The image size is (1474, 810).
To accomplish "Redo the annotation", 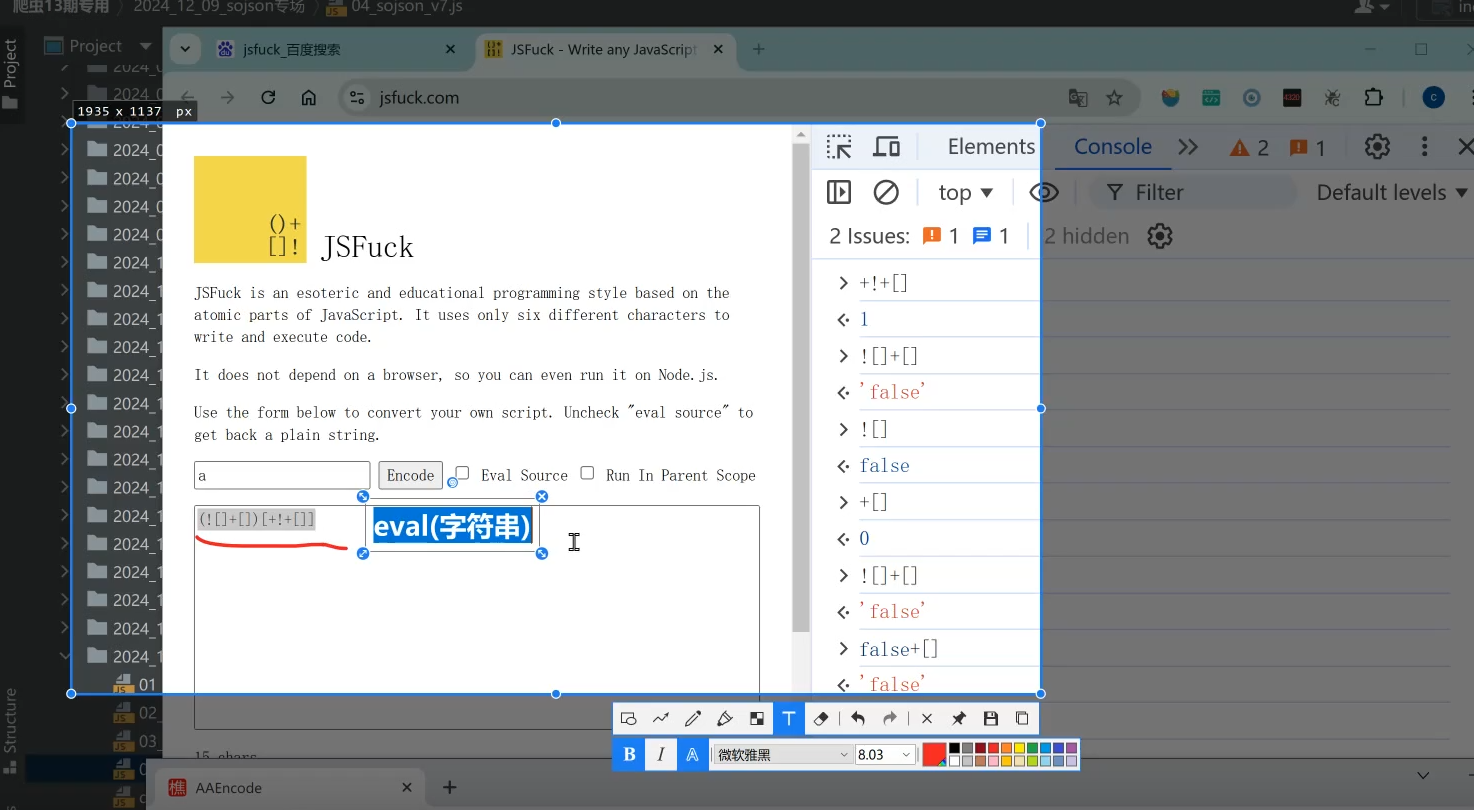I will pos(890,719).
